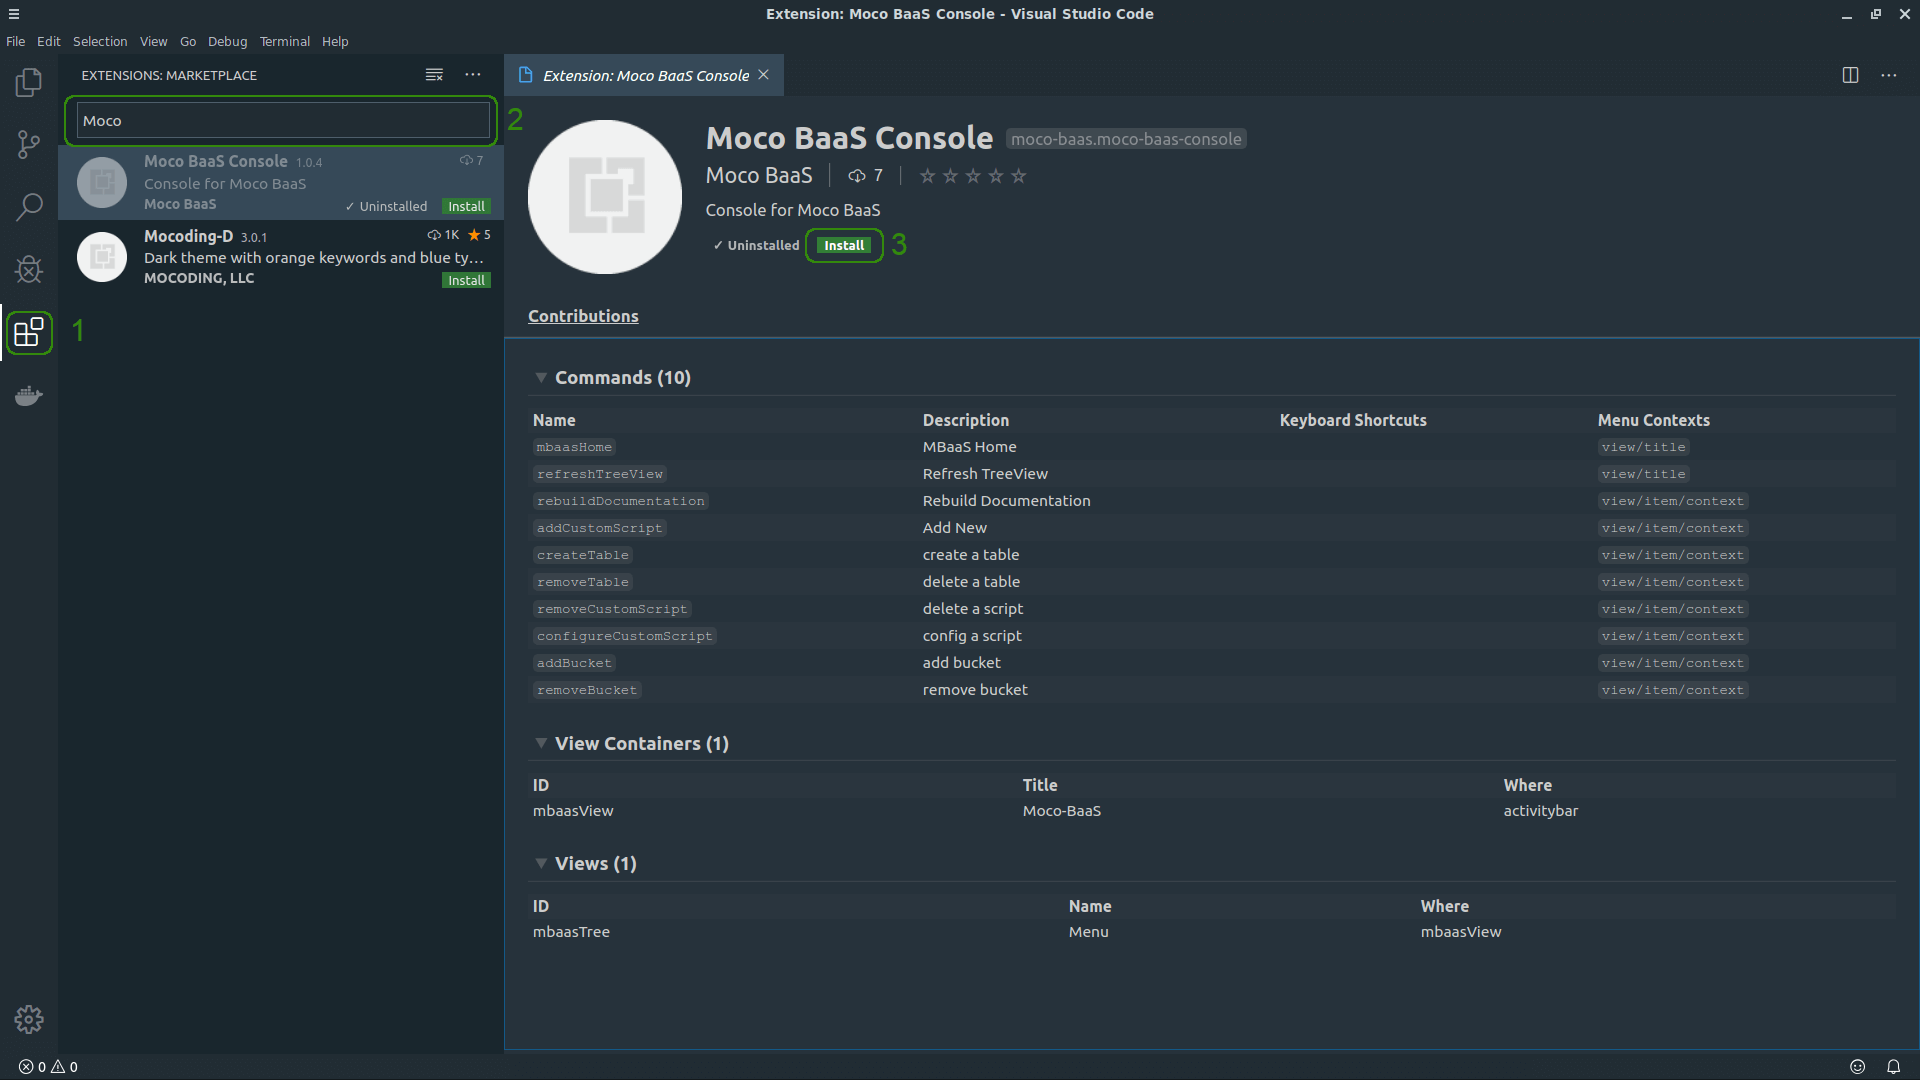Open the Terminal menu
Viewport: 1920px width, 1080px height.
284,41
